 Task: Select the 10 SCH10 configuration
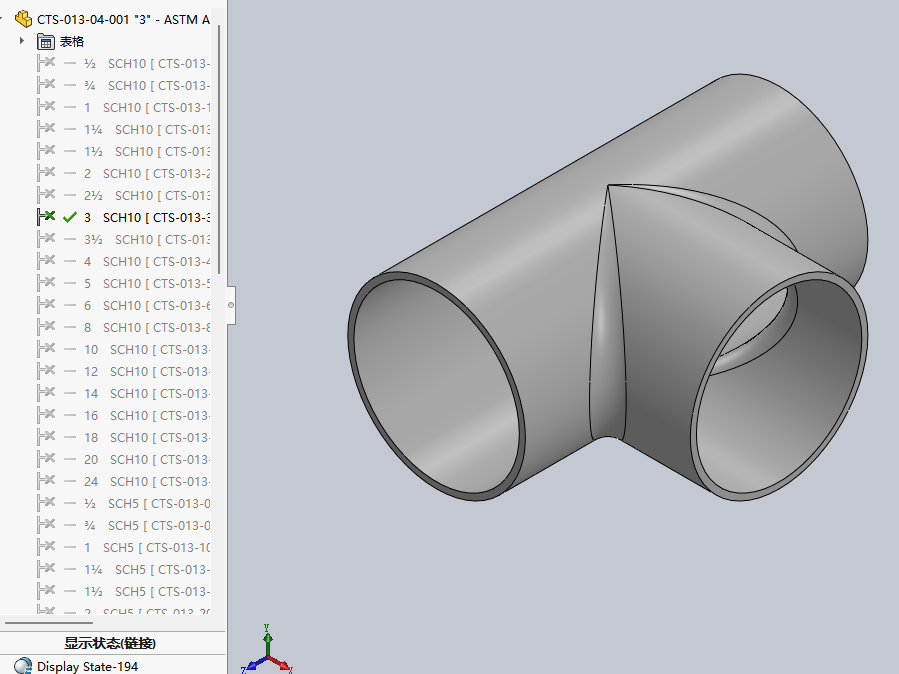(147, 350)
